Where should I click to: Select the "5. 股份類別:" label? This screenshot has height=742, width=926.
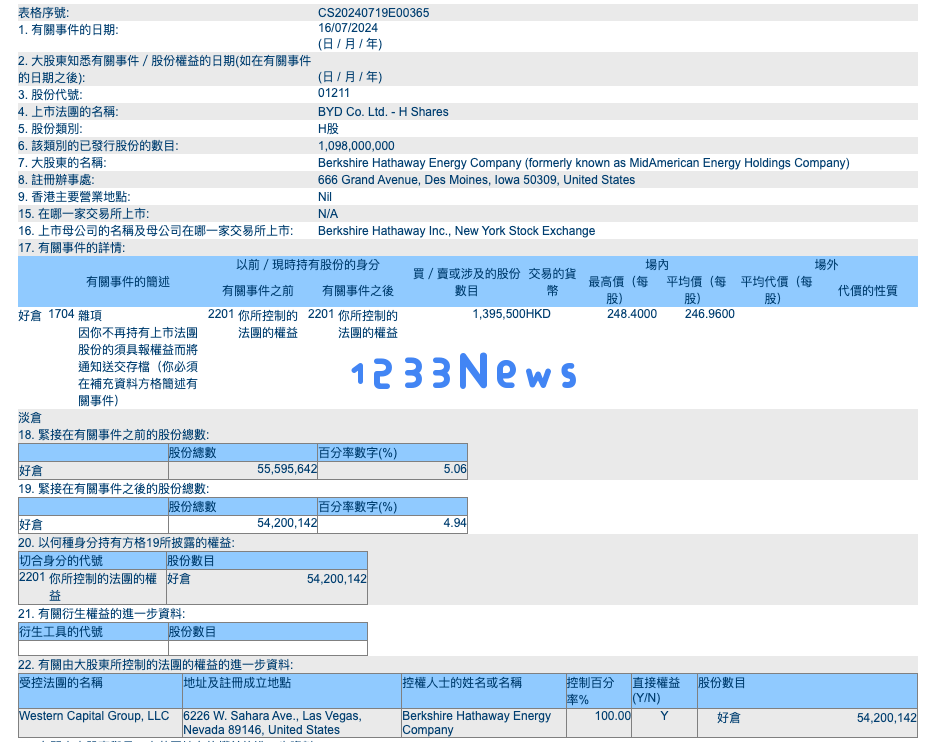click(50, 129)
